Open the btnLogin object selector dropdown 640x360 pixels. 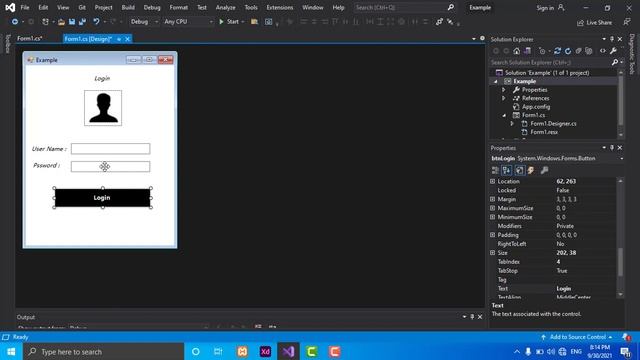[x=621, y=158]
